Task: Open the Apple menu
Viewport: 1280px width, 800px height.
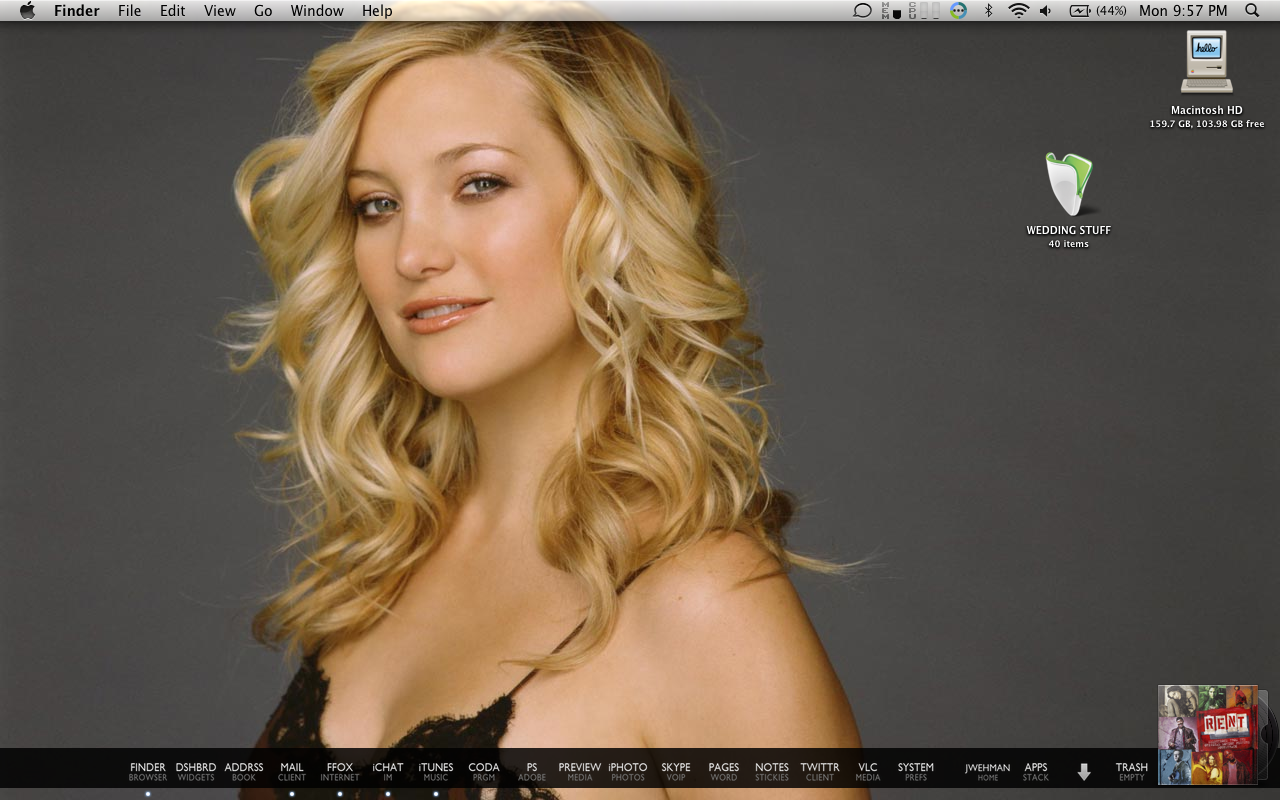Action: tap(27, 11)
